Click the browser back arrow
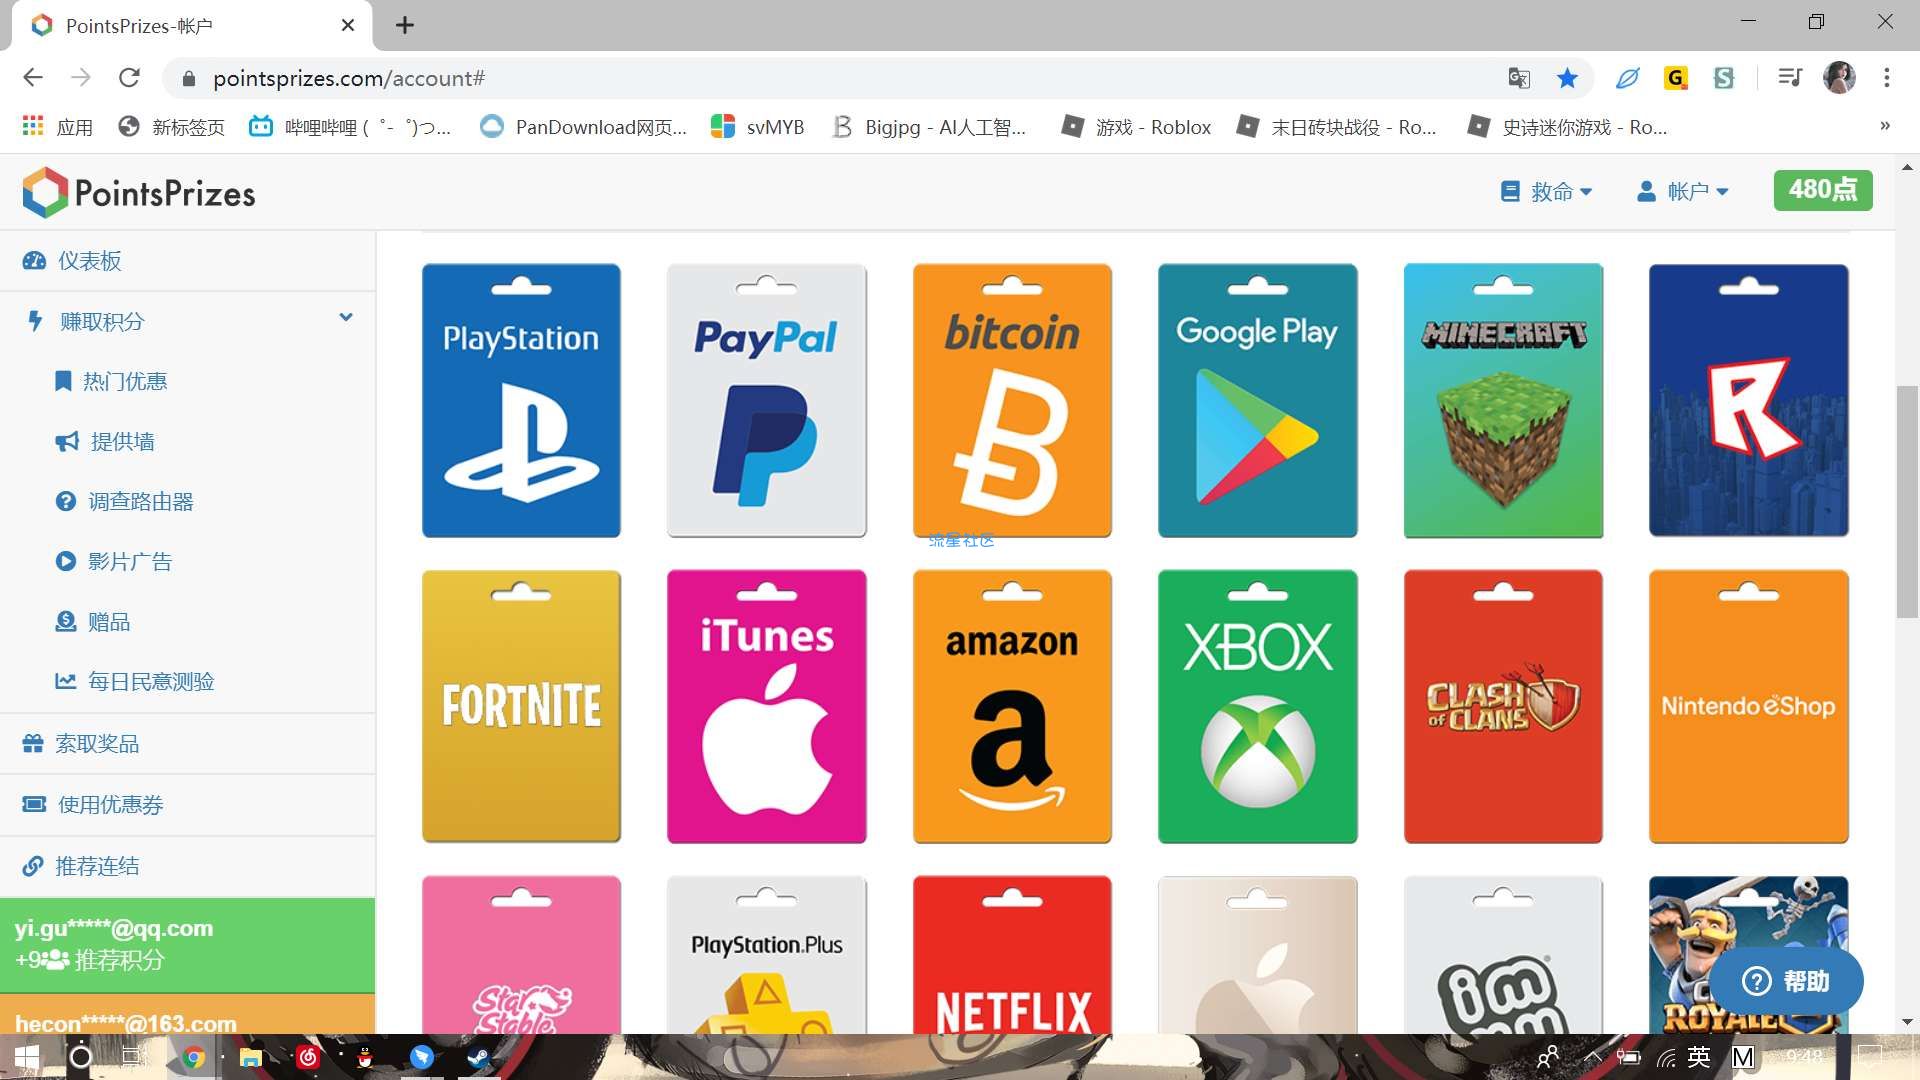This screenshot has width=1920, height=1080. point(33,78)
